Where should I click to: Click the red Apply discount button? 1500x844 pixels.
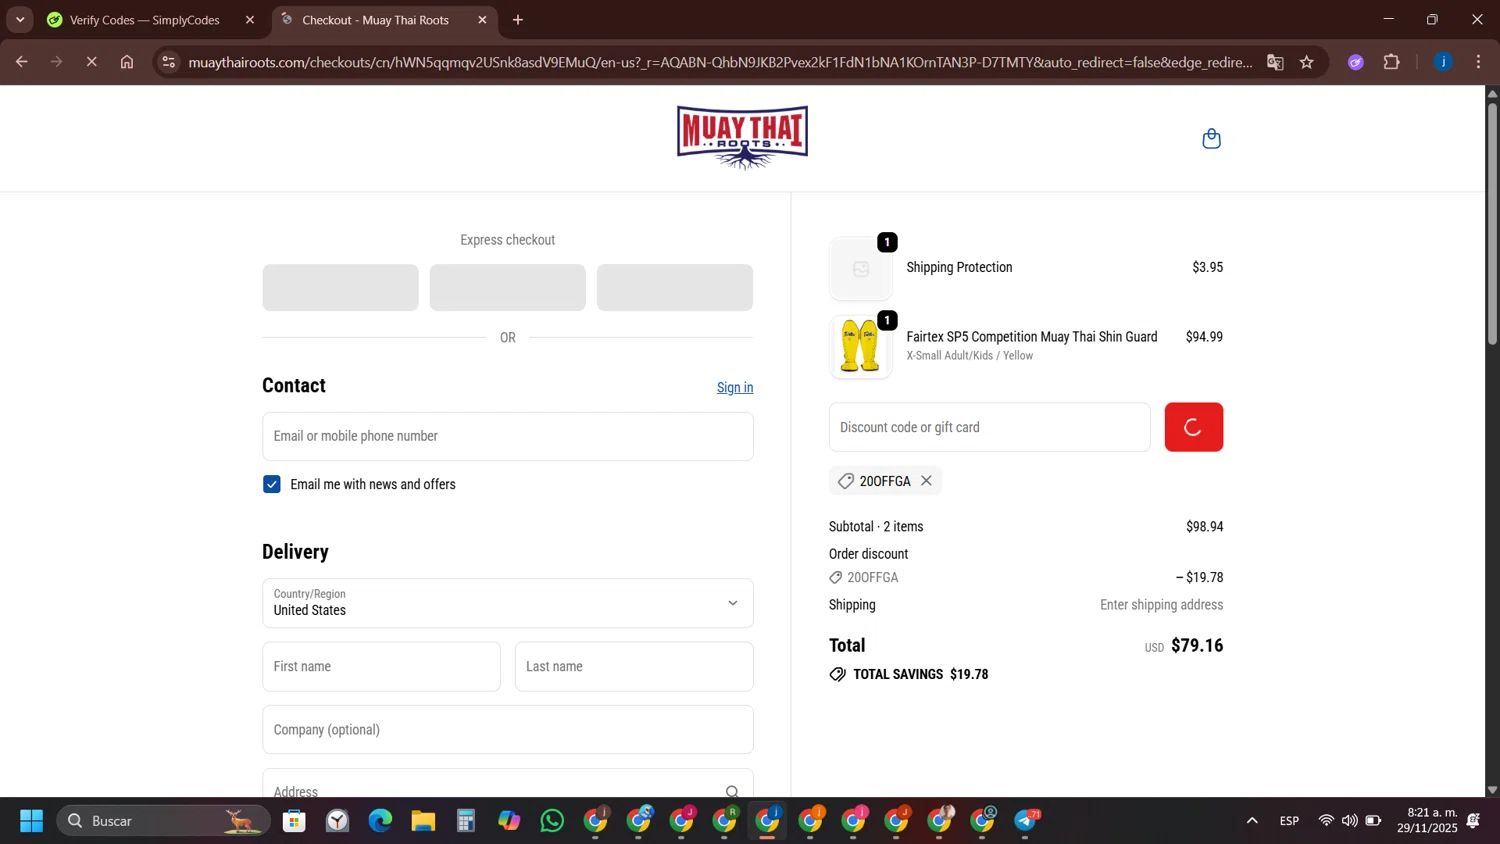(1193, 427)
